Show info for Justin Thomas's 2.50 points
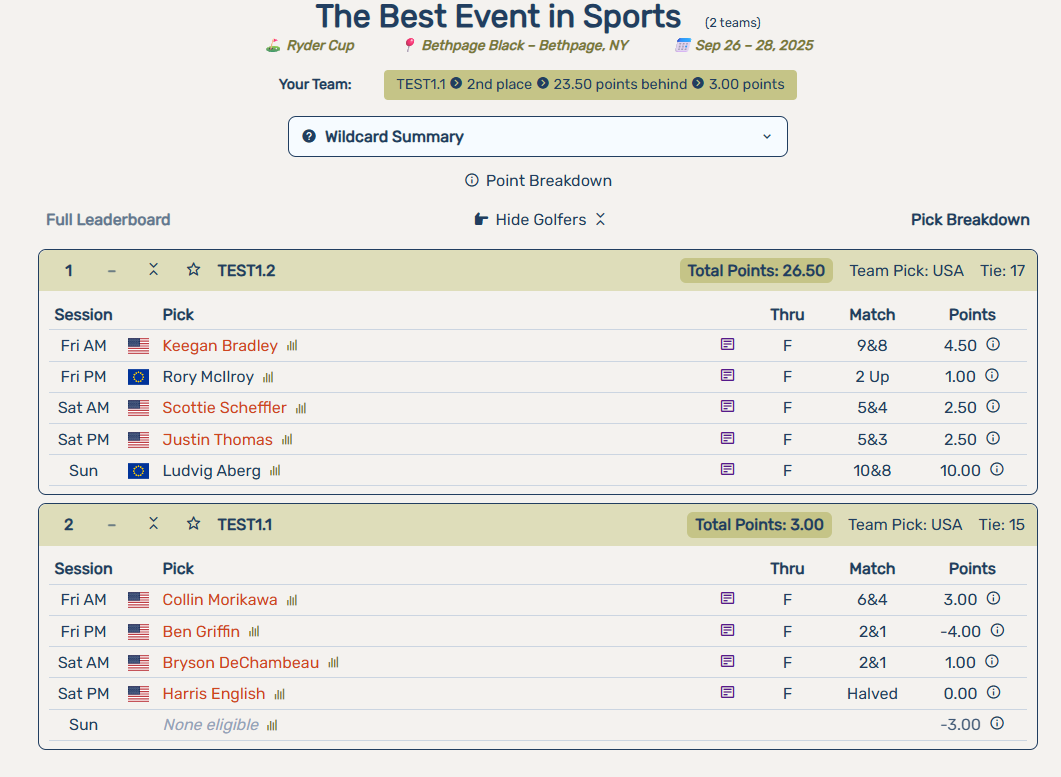The width and height of the screenshot is (1061, 777). (x=993, y=439)
